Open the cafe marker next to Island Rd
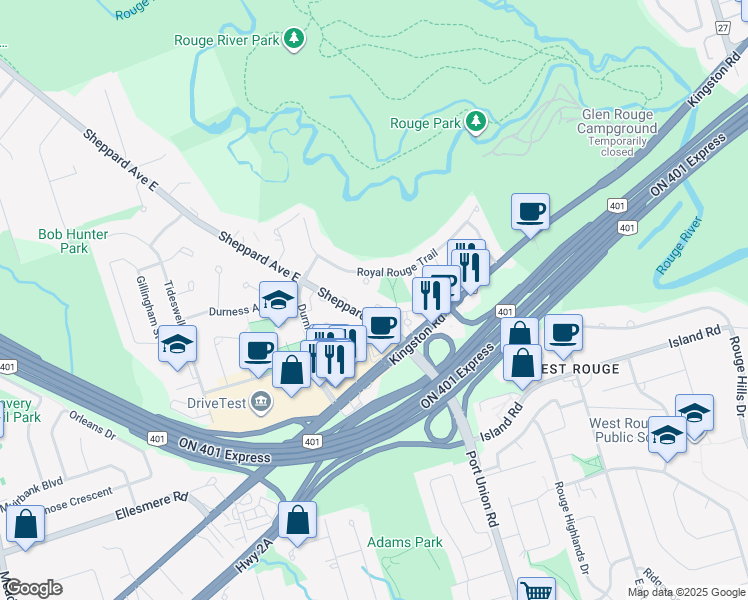This screenshot has height=600, width=748. pyautogui.click(x=563, y=336)
